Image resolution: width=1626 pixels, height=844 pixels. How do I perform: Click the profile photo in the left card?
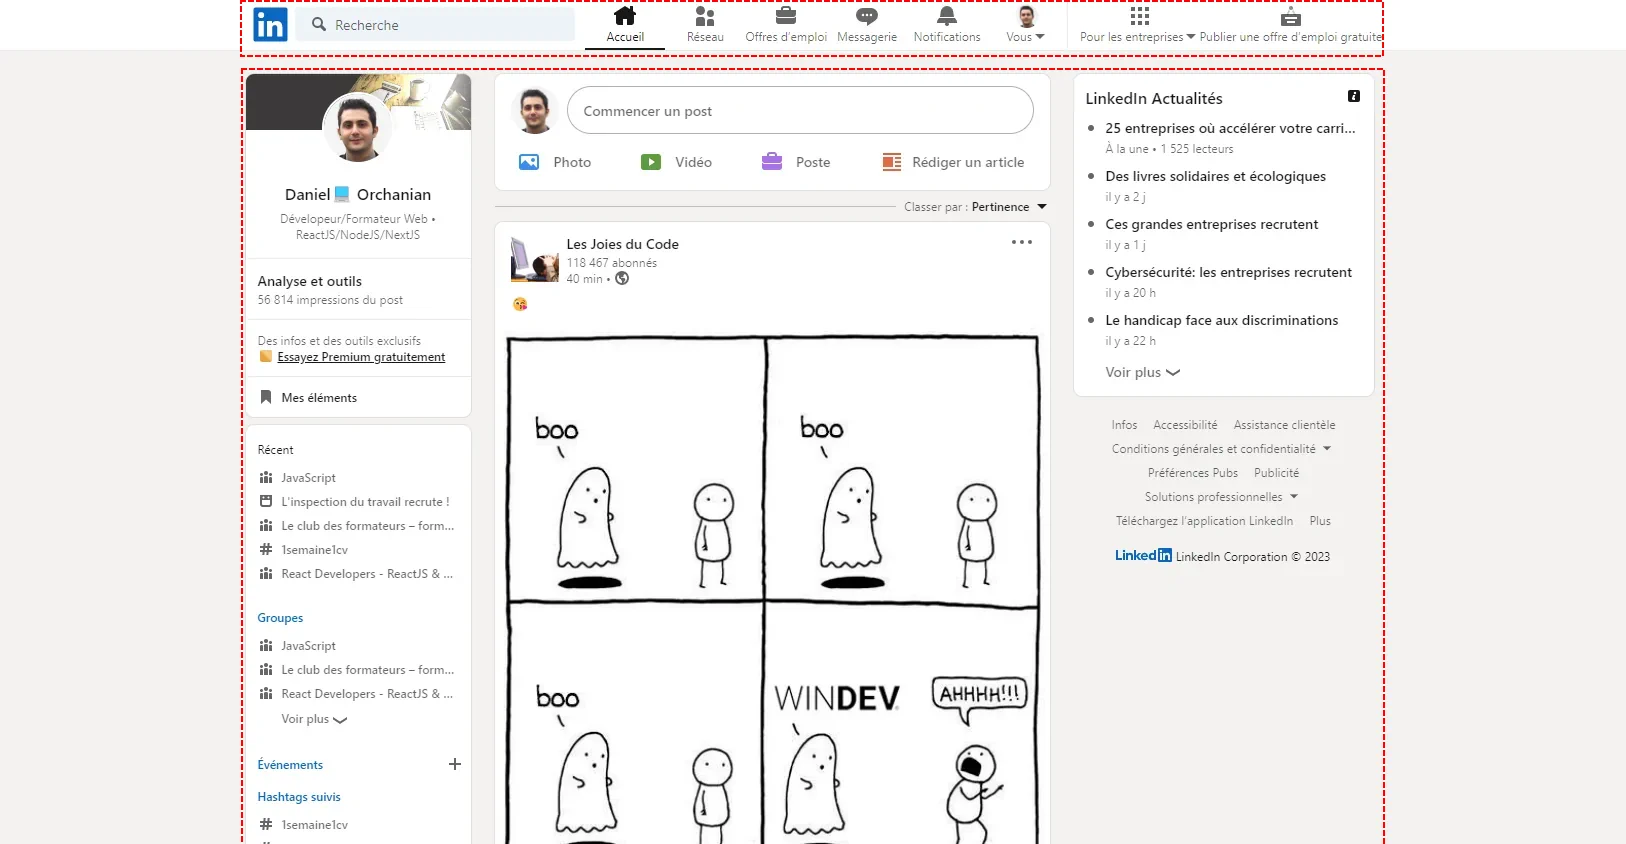tap(357, 128)
